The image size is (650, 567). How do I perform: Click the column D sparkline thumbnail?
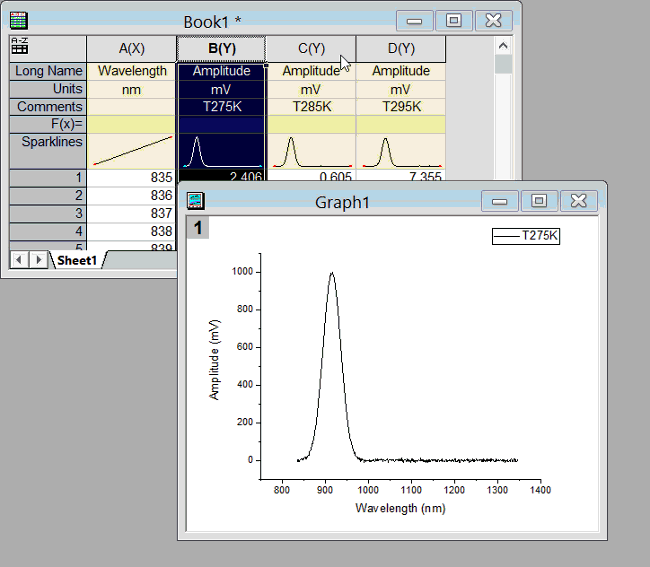click(x=400, y=152)
